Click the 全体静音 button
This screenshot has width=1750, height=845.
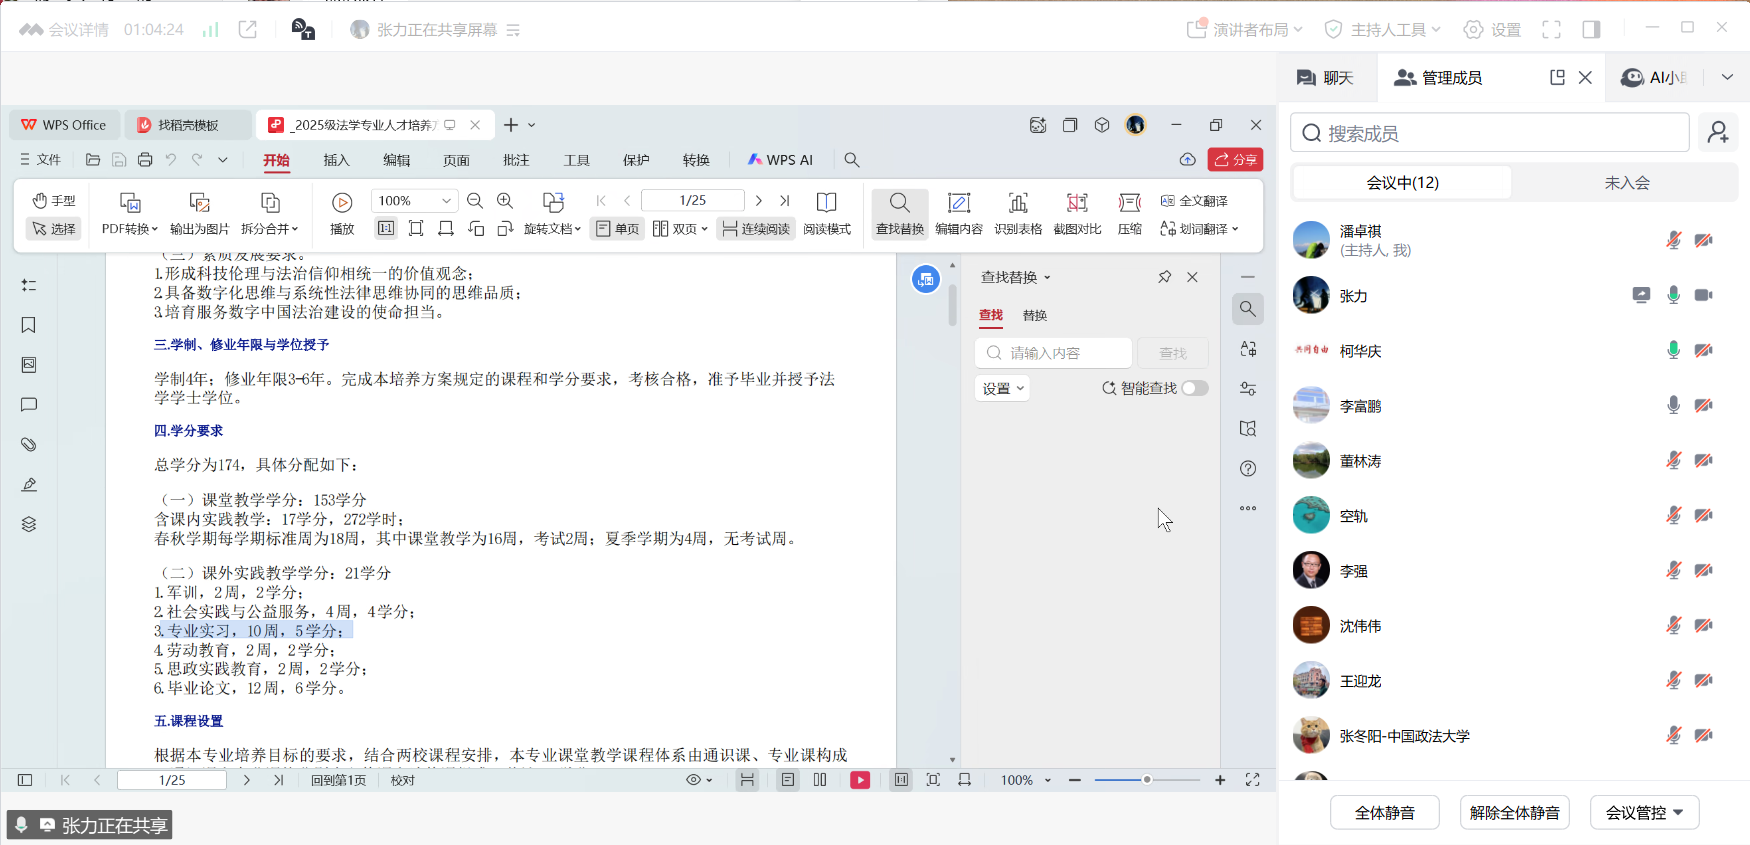point(1384,813)
